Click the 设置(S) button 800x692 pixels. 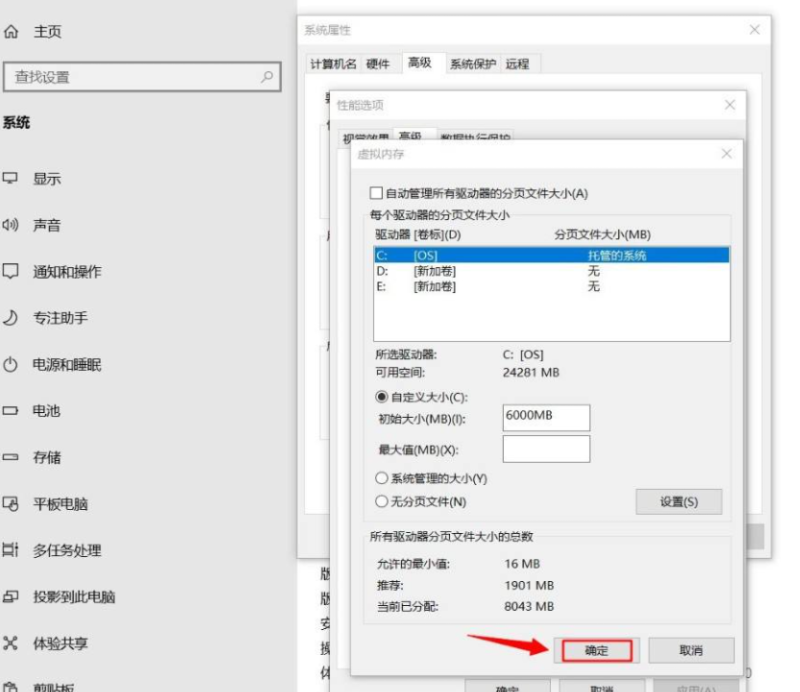tap(679, 502)
